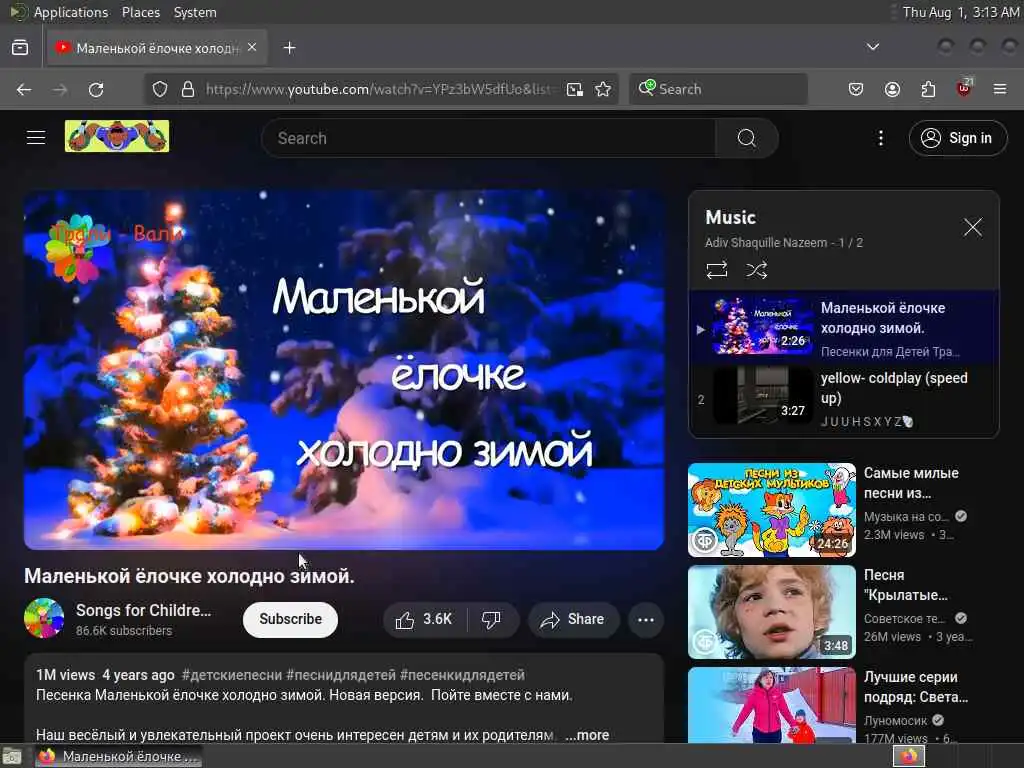
Task: Expand description with ...more
Action: pos(587,735)
